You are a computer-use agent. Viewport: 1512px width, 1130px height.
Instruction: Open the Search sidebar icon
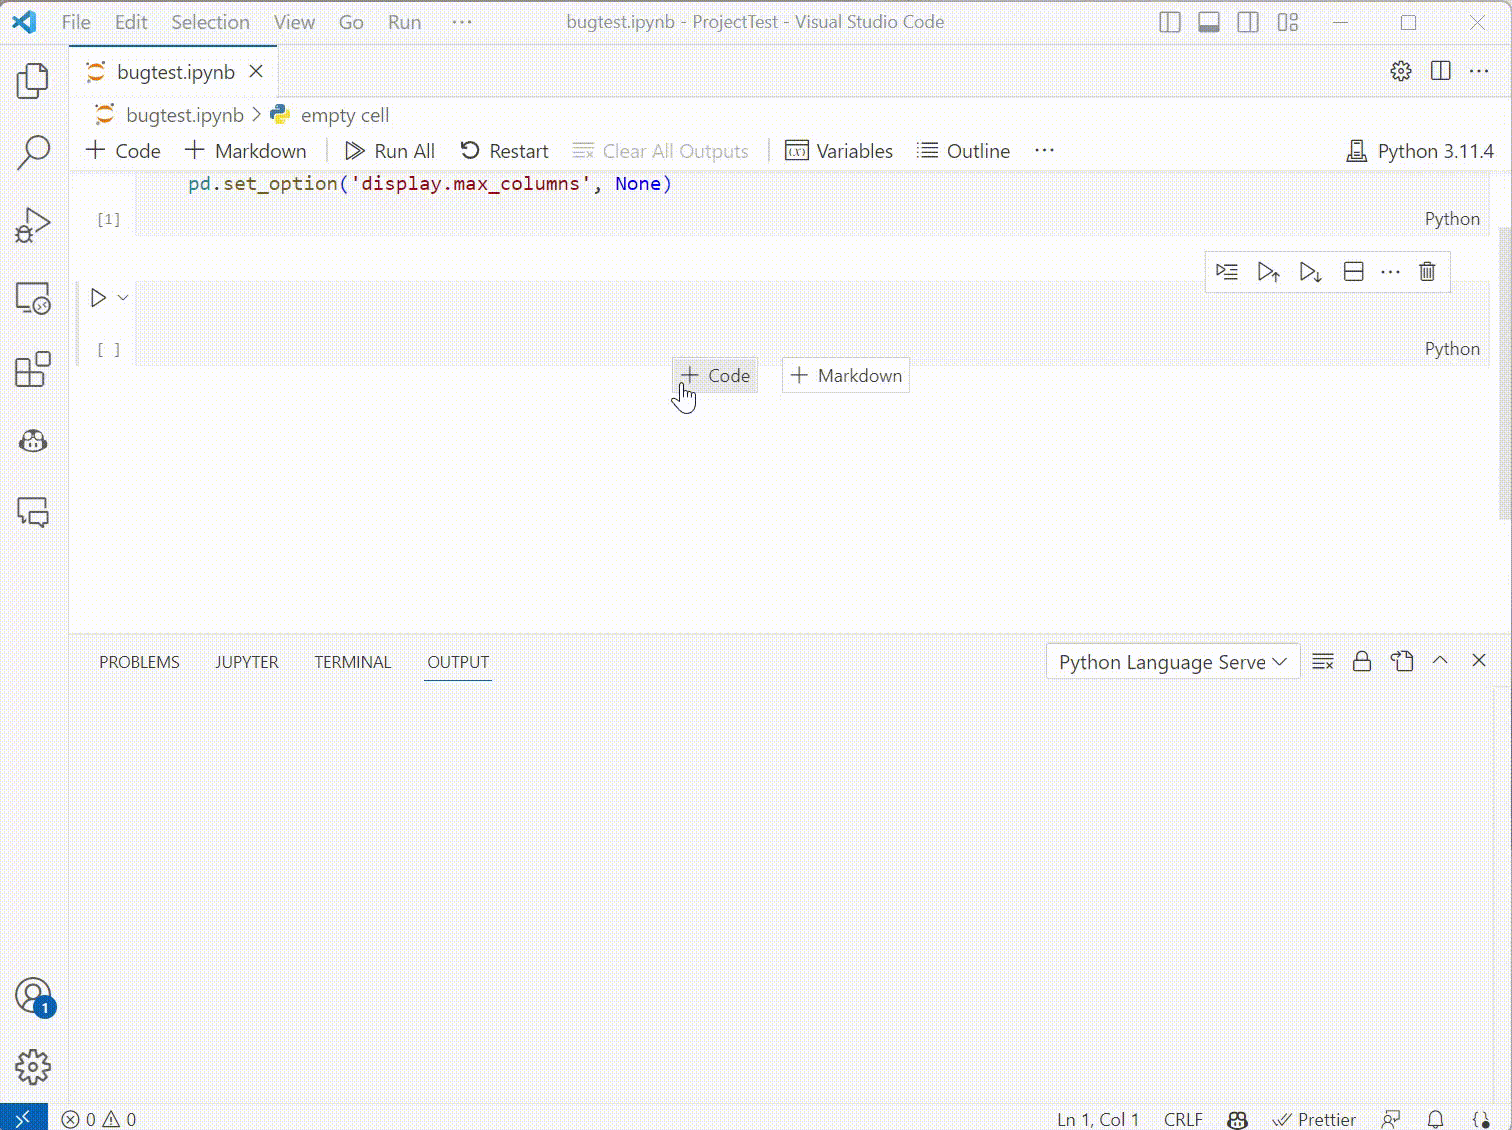coord(33,152)
